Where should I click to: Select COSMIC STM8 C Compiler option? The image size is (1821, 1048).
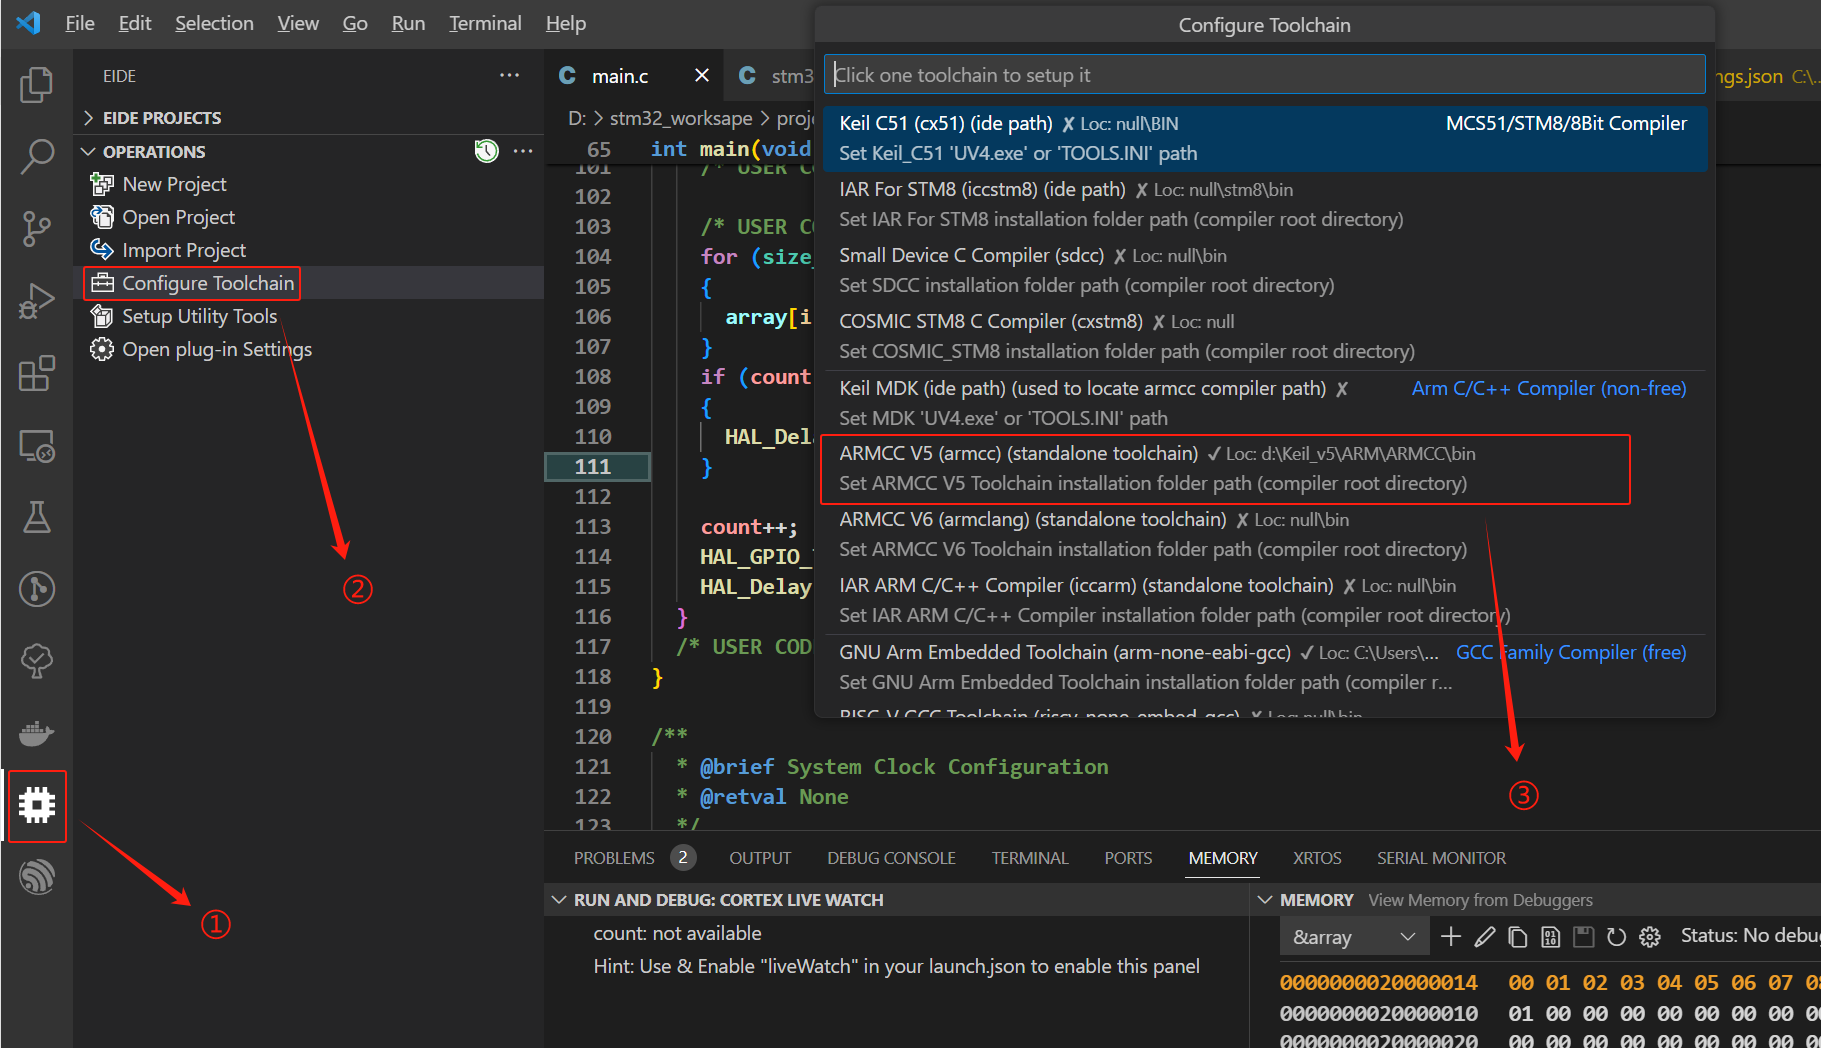[x=1265, y=336]
